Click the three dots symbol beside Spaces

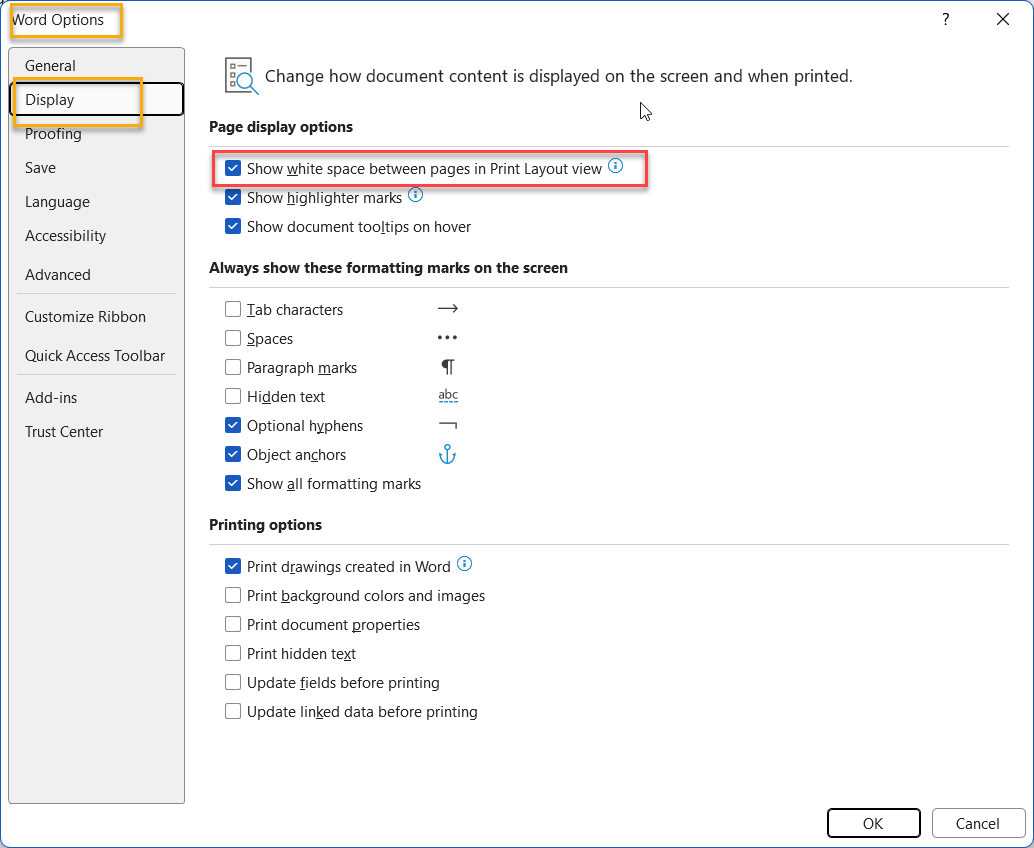tap(447, 338)
